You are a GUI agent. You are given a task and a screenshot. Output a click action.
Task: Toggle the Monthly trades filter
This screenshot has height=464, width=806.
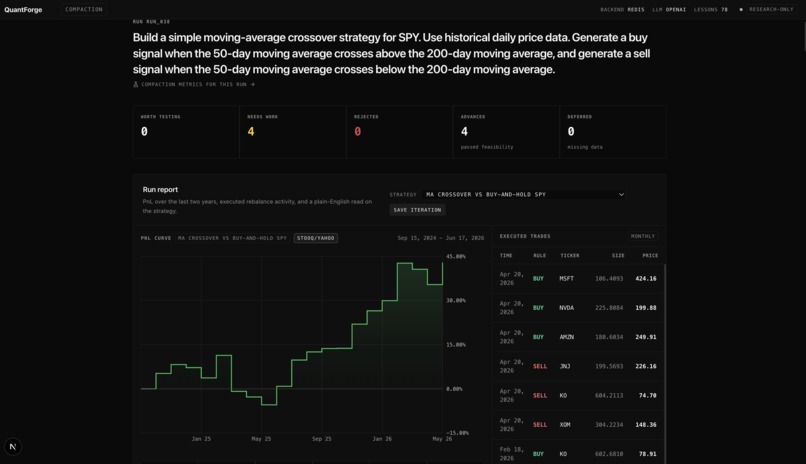click(x=643, y=236)
